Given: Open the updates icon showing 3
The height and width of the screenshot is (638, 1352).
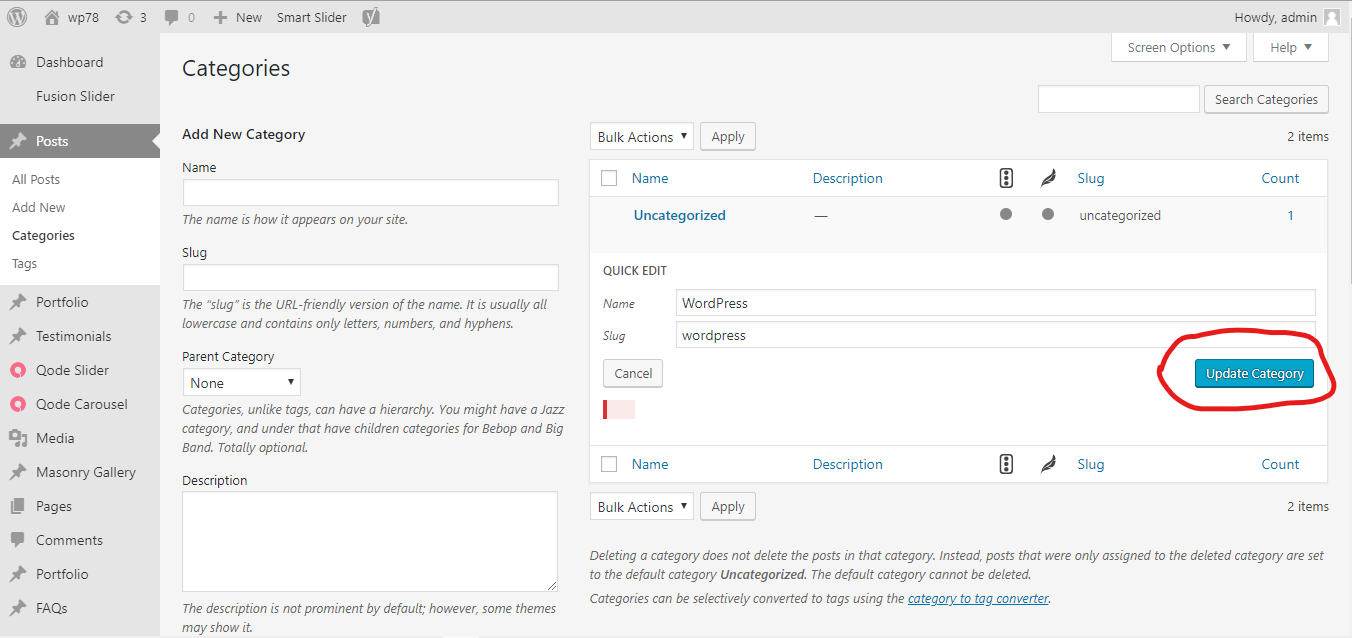Looking at the screenshot, I should 124,17.
